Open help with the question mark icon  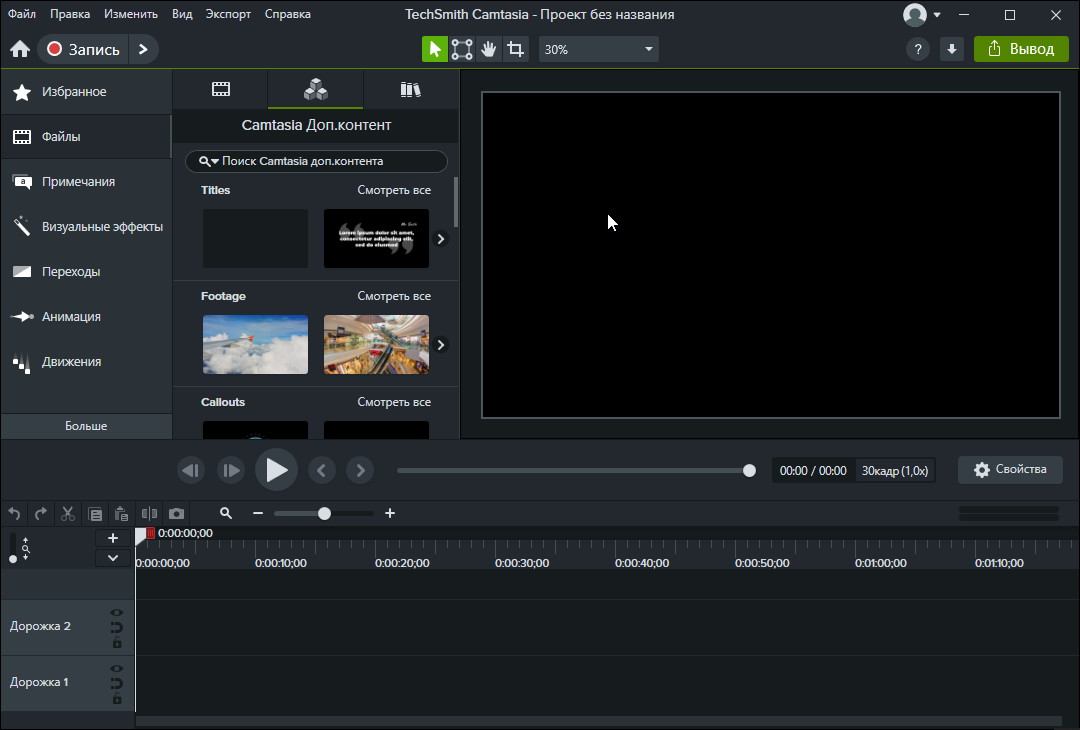click(x=917, y=49)
